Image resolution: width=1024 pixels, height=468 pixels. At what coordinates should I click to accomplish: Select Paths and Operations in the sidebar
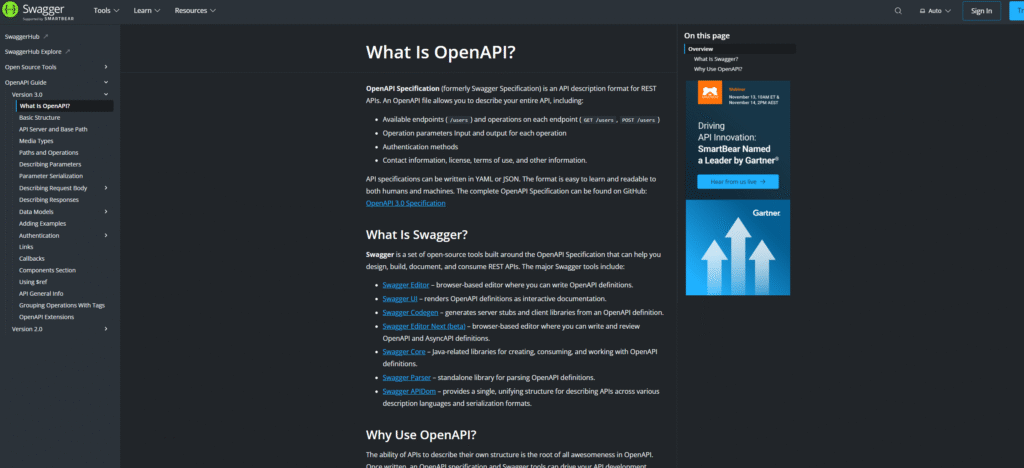[x=50, y=152]
